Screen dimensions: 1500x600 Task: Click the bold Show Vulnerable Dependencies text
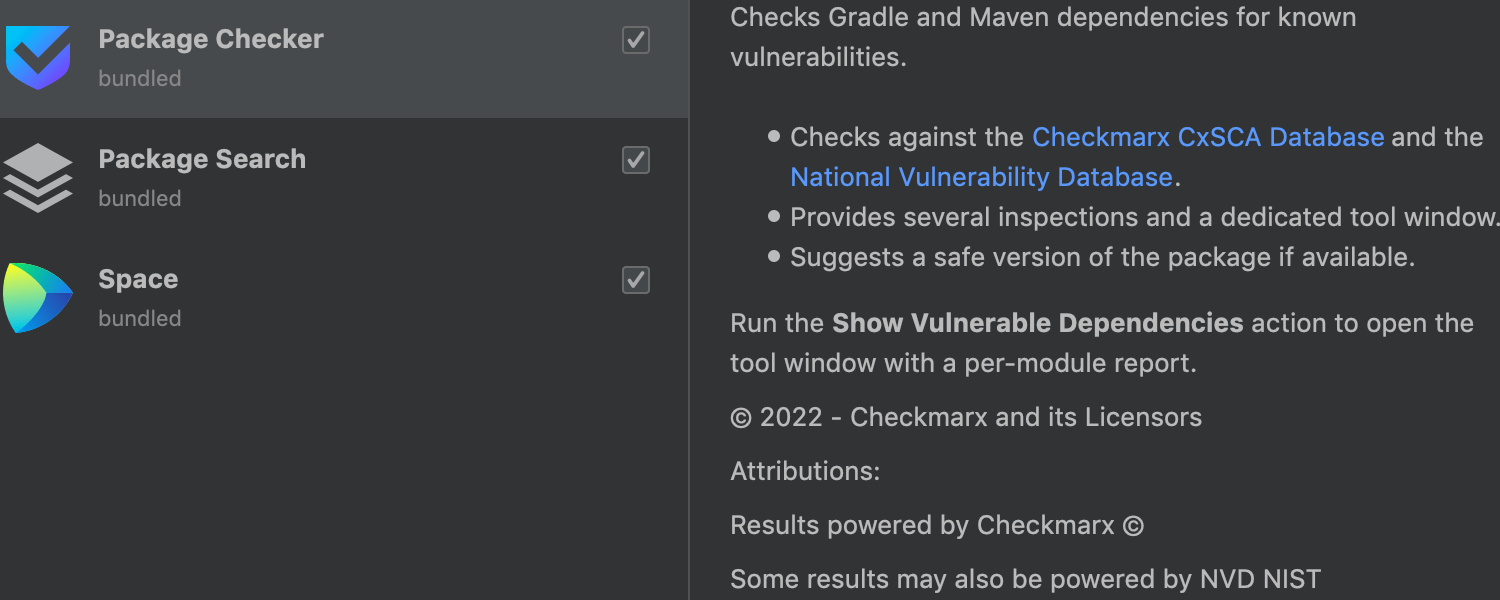[x=1037, y=323]
